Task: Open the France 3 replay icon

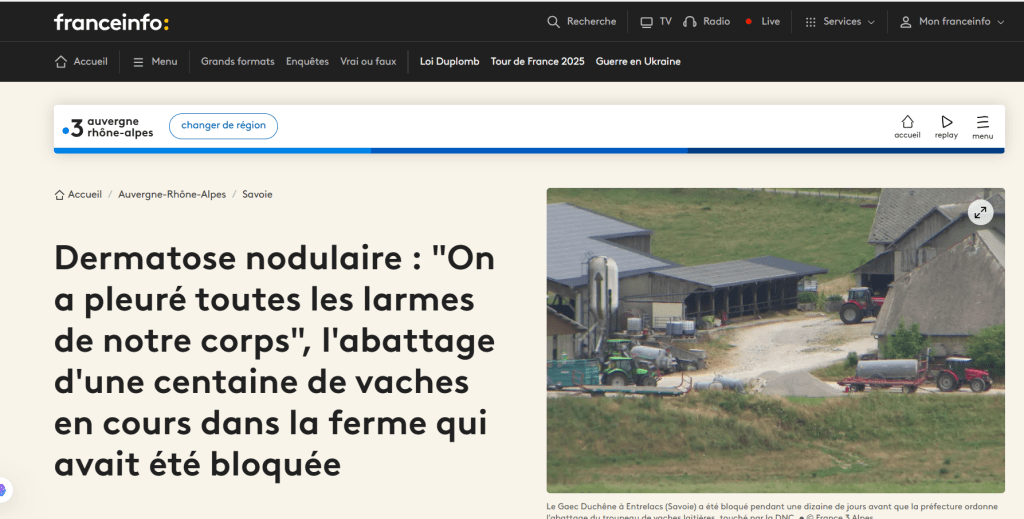Action: pyautogui.click(x=946, y=127)
